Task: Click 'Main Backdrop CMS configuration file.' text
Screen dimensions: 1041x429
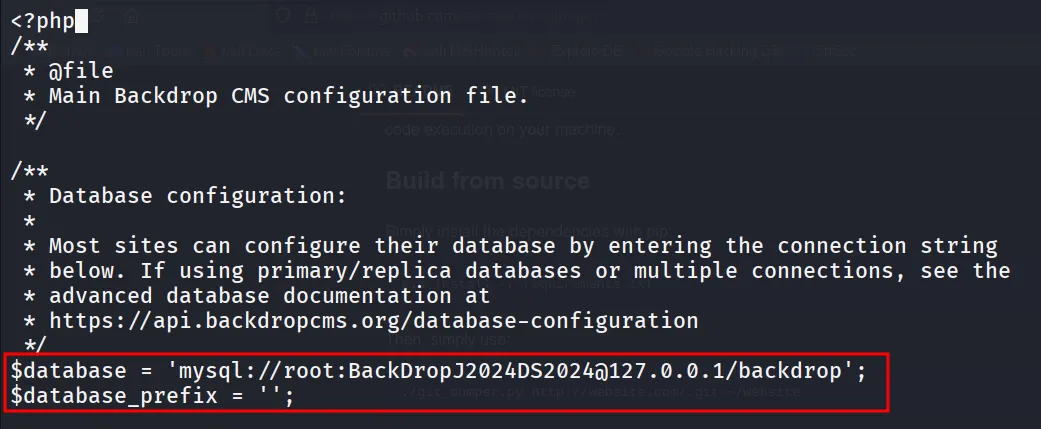Action: (x=289, y=96)
